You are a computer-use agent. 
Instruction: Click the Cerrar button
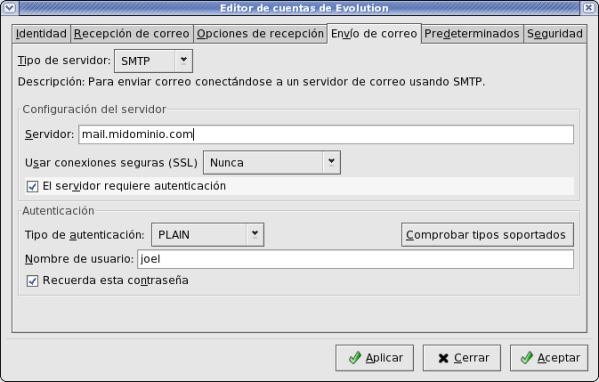[x=461, y=358]
